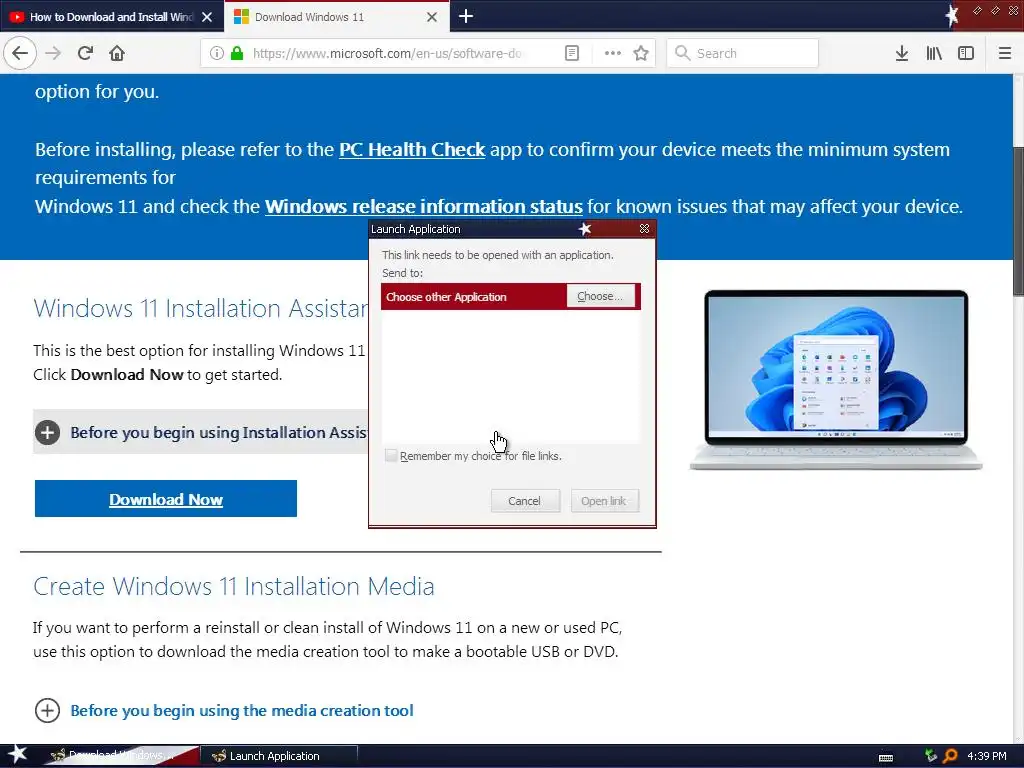The height and width of the screenshot is (768, 1024).
Task: Open the Library bookshelf icon
Action: 934,54
